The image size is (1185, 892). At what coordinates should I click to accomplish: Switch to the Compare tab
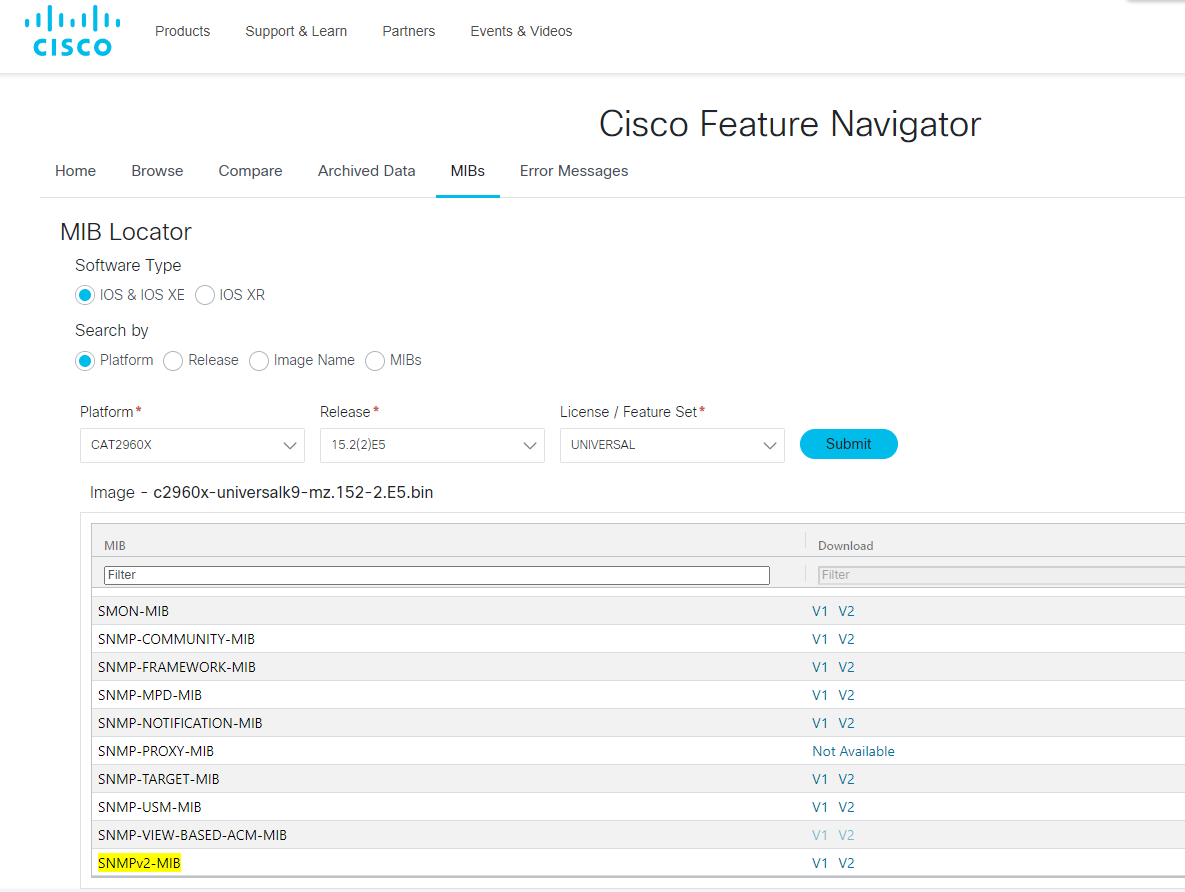pyautogui.click(x=250, y=171)
